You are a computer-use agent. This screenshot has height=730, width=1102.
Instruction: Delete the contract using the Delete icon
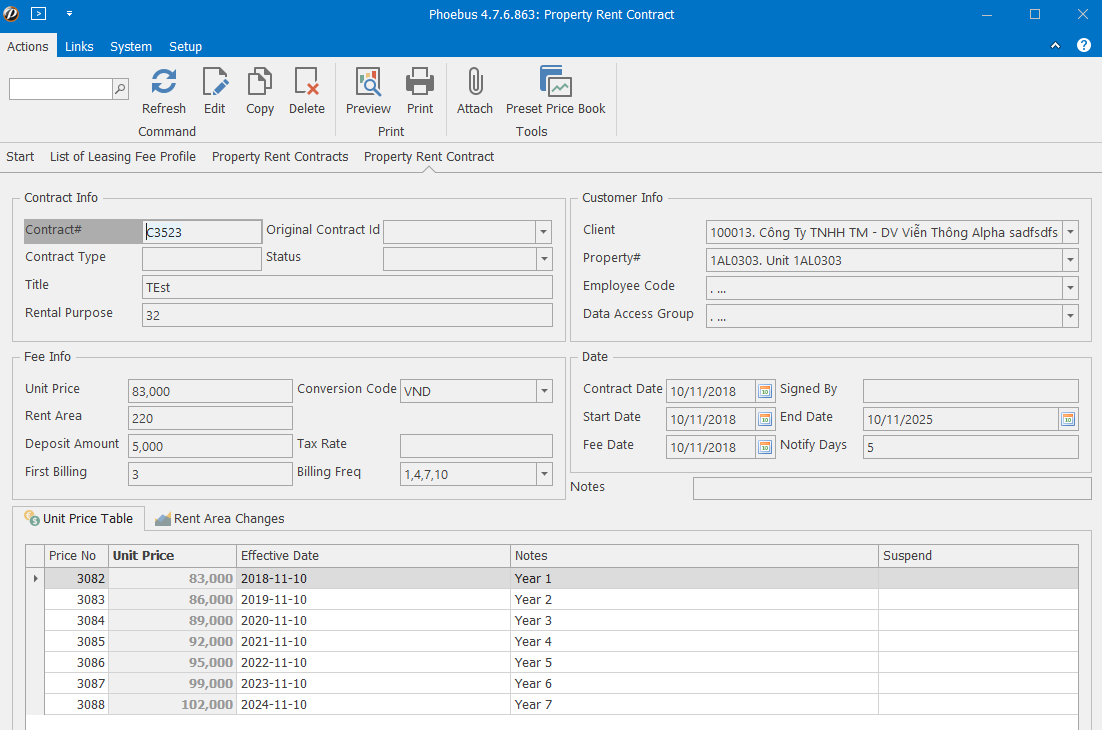point(306,83)
